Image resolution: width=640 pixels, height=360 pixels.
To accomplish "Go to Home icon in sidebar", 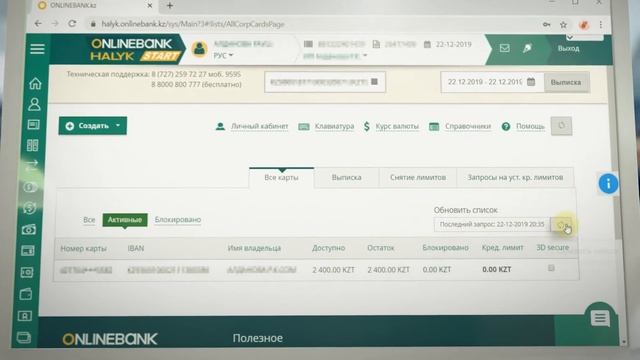I will tap(35, 83).
